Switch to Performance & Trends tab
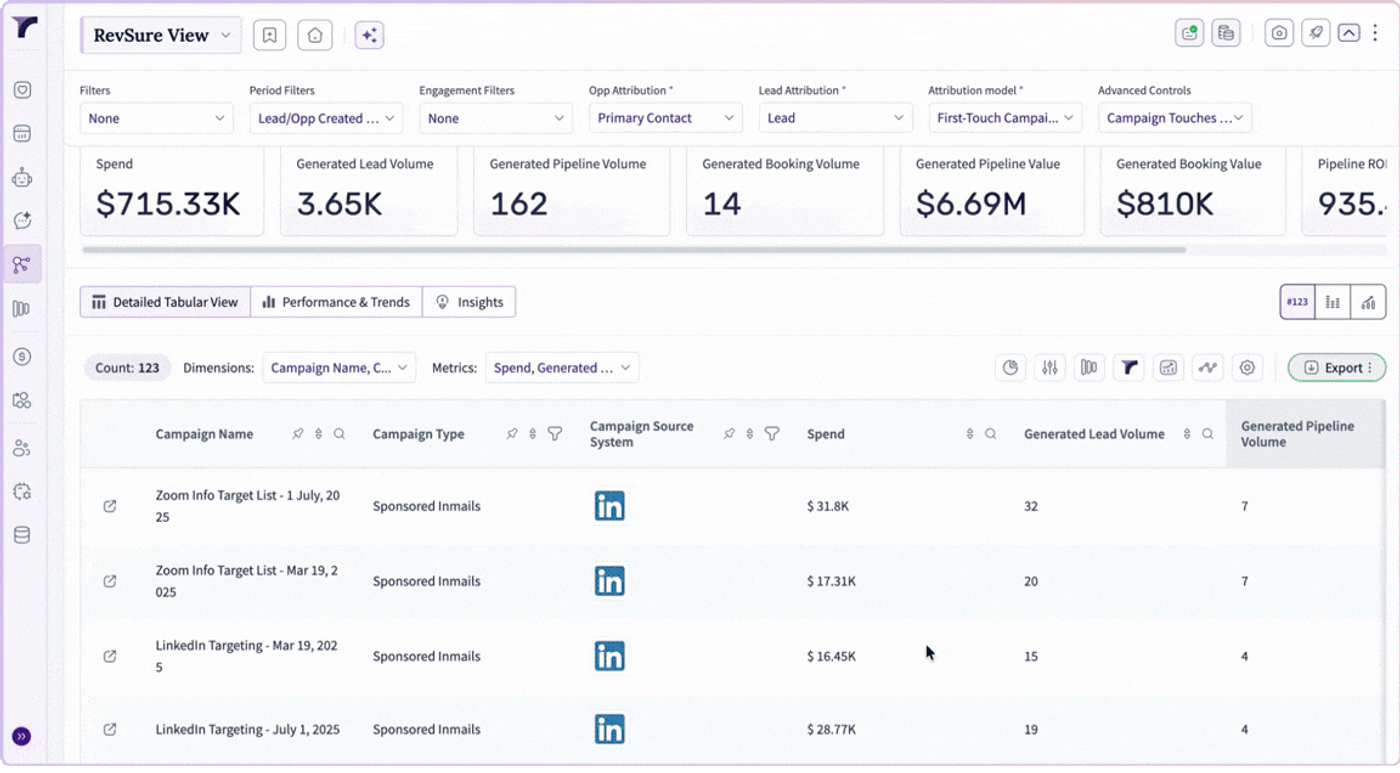 pyautogui.click(x=336, y=302)
